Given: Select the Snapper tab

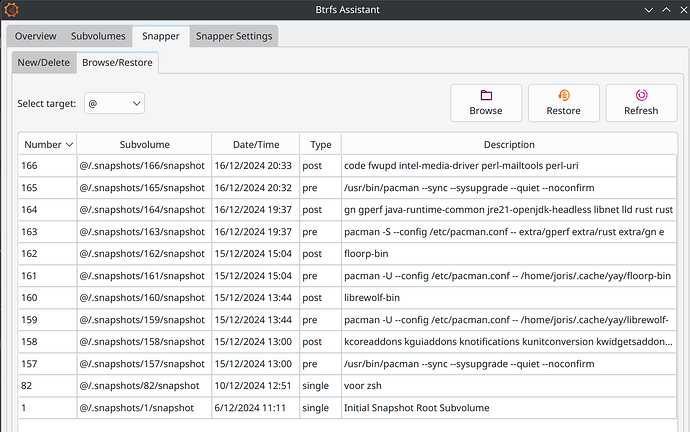Looking at the screenshot, I should [161, 36].
